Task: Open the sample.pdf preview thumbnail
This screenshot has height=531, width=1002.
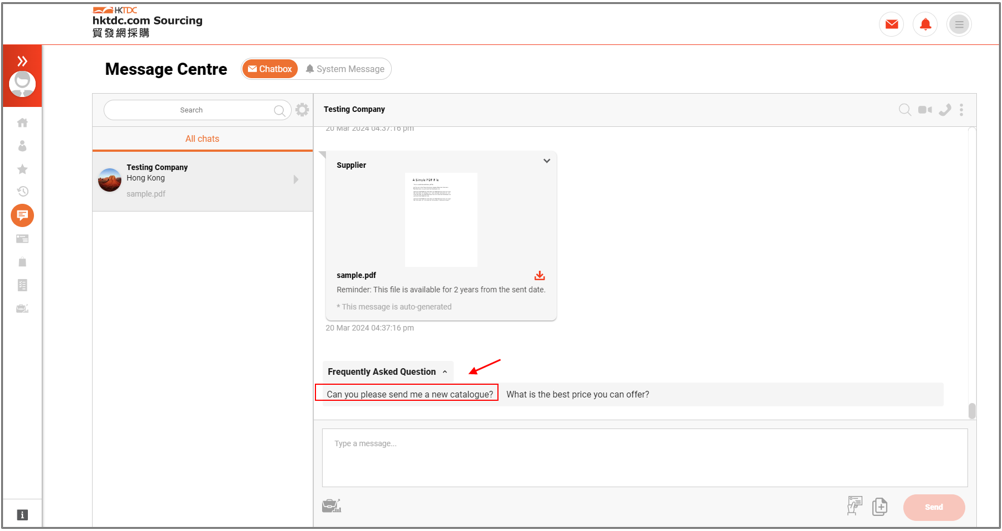Action: 441,219
